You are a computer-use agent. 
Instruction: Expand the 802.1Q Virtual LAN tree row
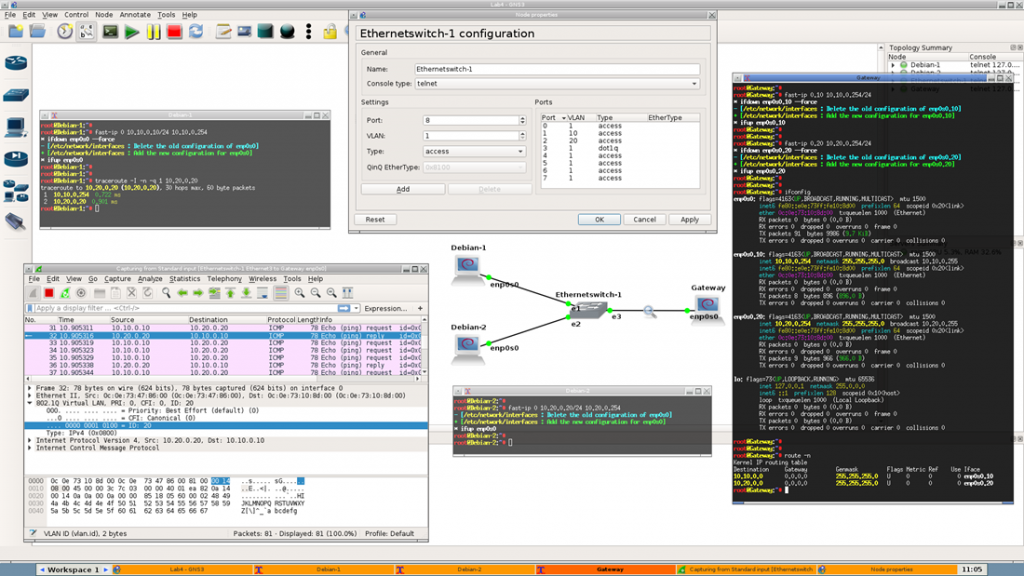pyautogui.click(x=30, y=403)
